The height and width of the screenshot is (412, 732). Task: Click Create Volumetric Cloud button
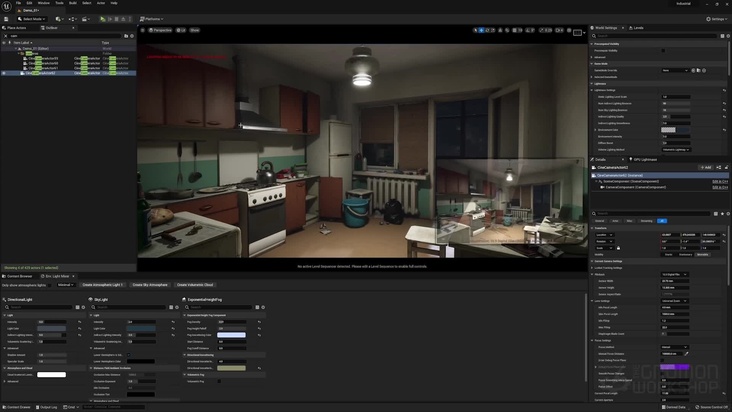[x=196, y=284]
